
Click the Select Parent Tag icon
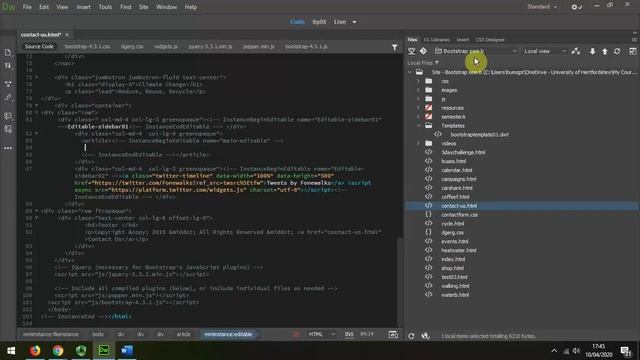click(x=8, y=98)
